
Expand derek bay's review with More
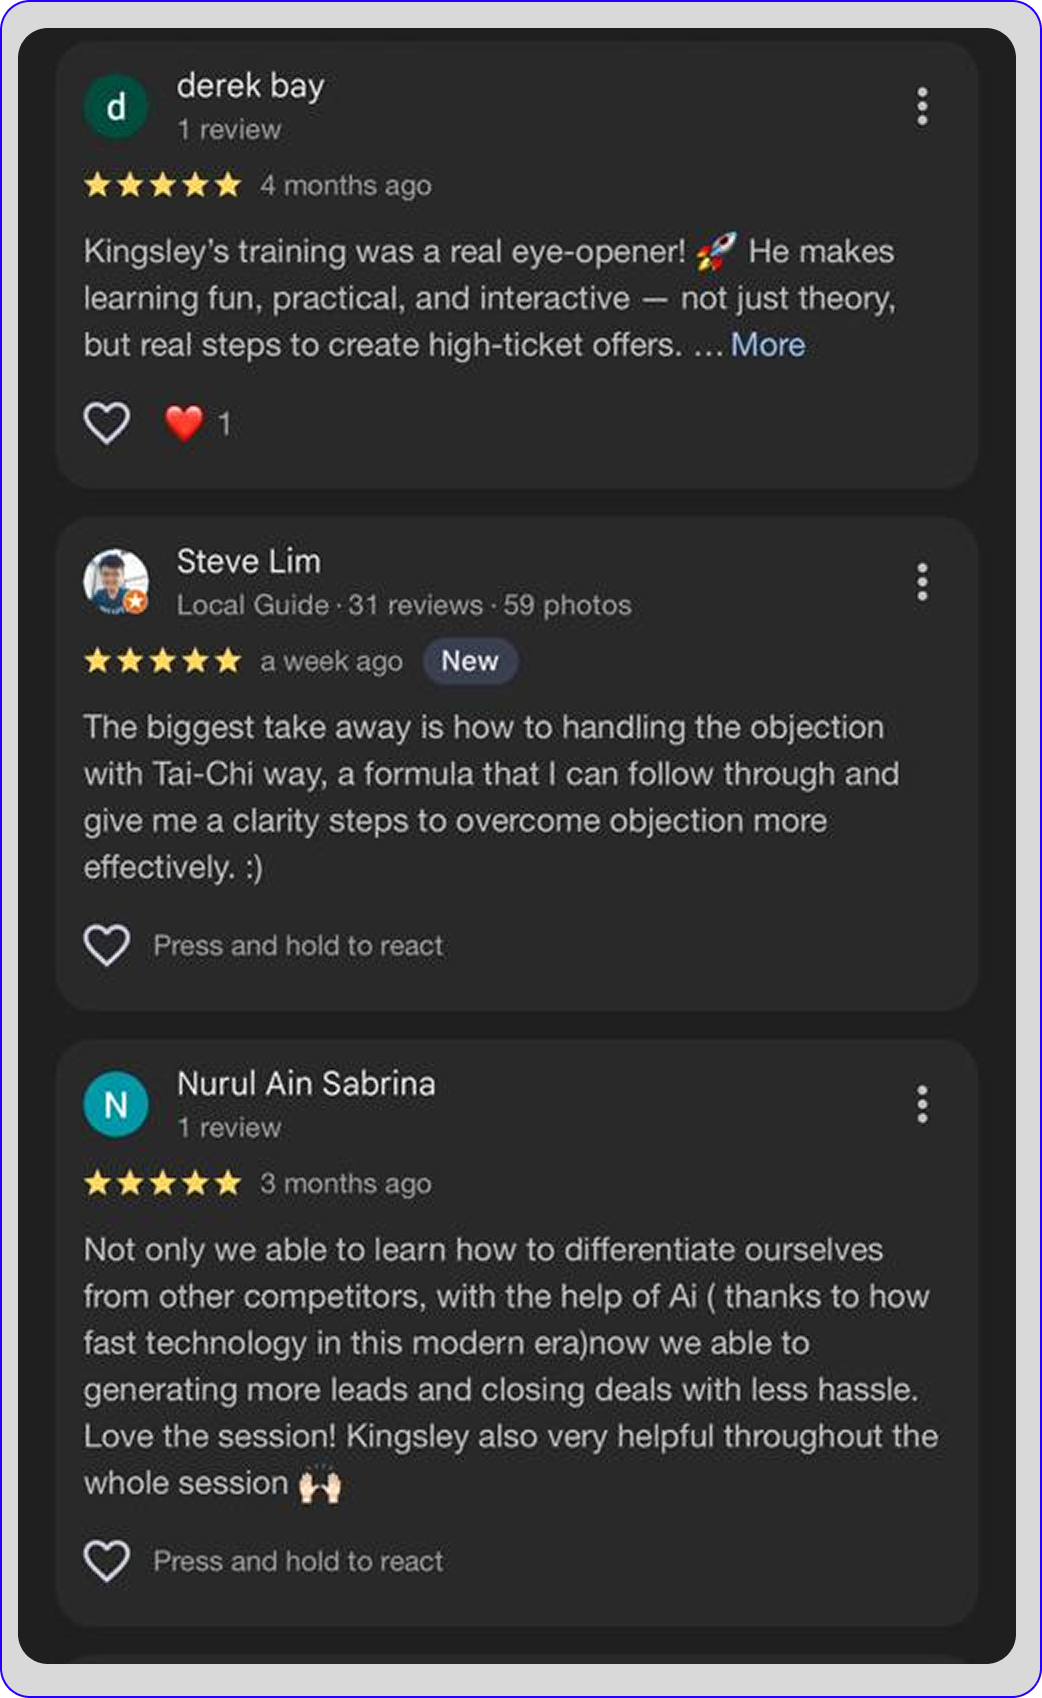click(767, 345)
